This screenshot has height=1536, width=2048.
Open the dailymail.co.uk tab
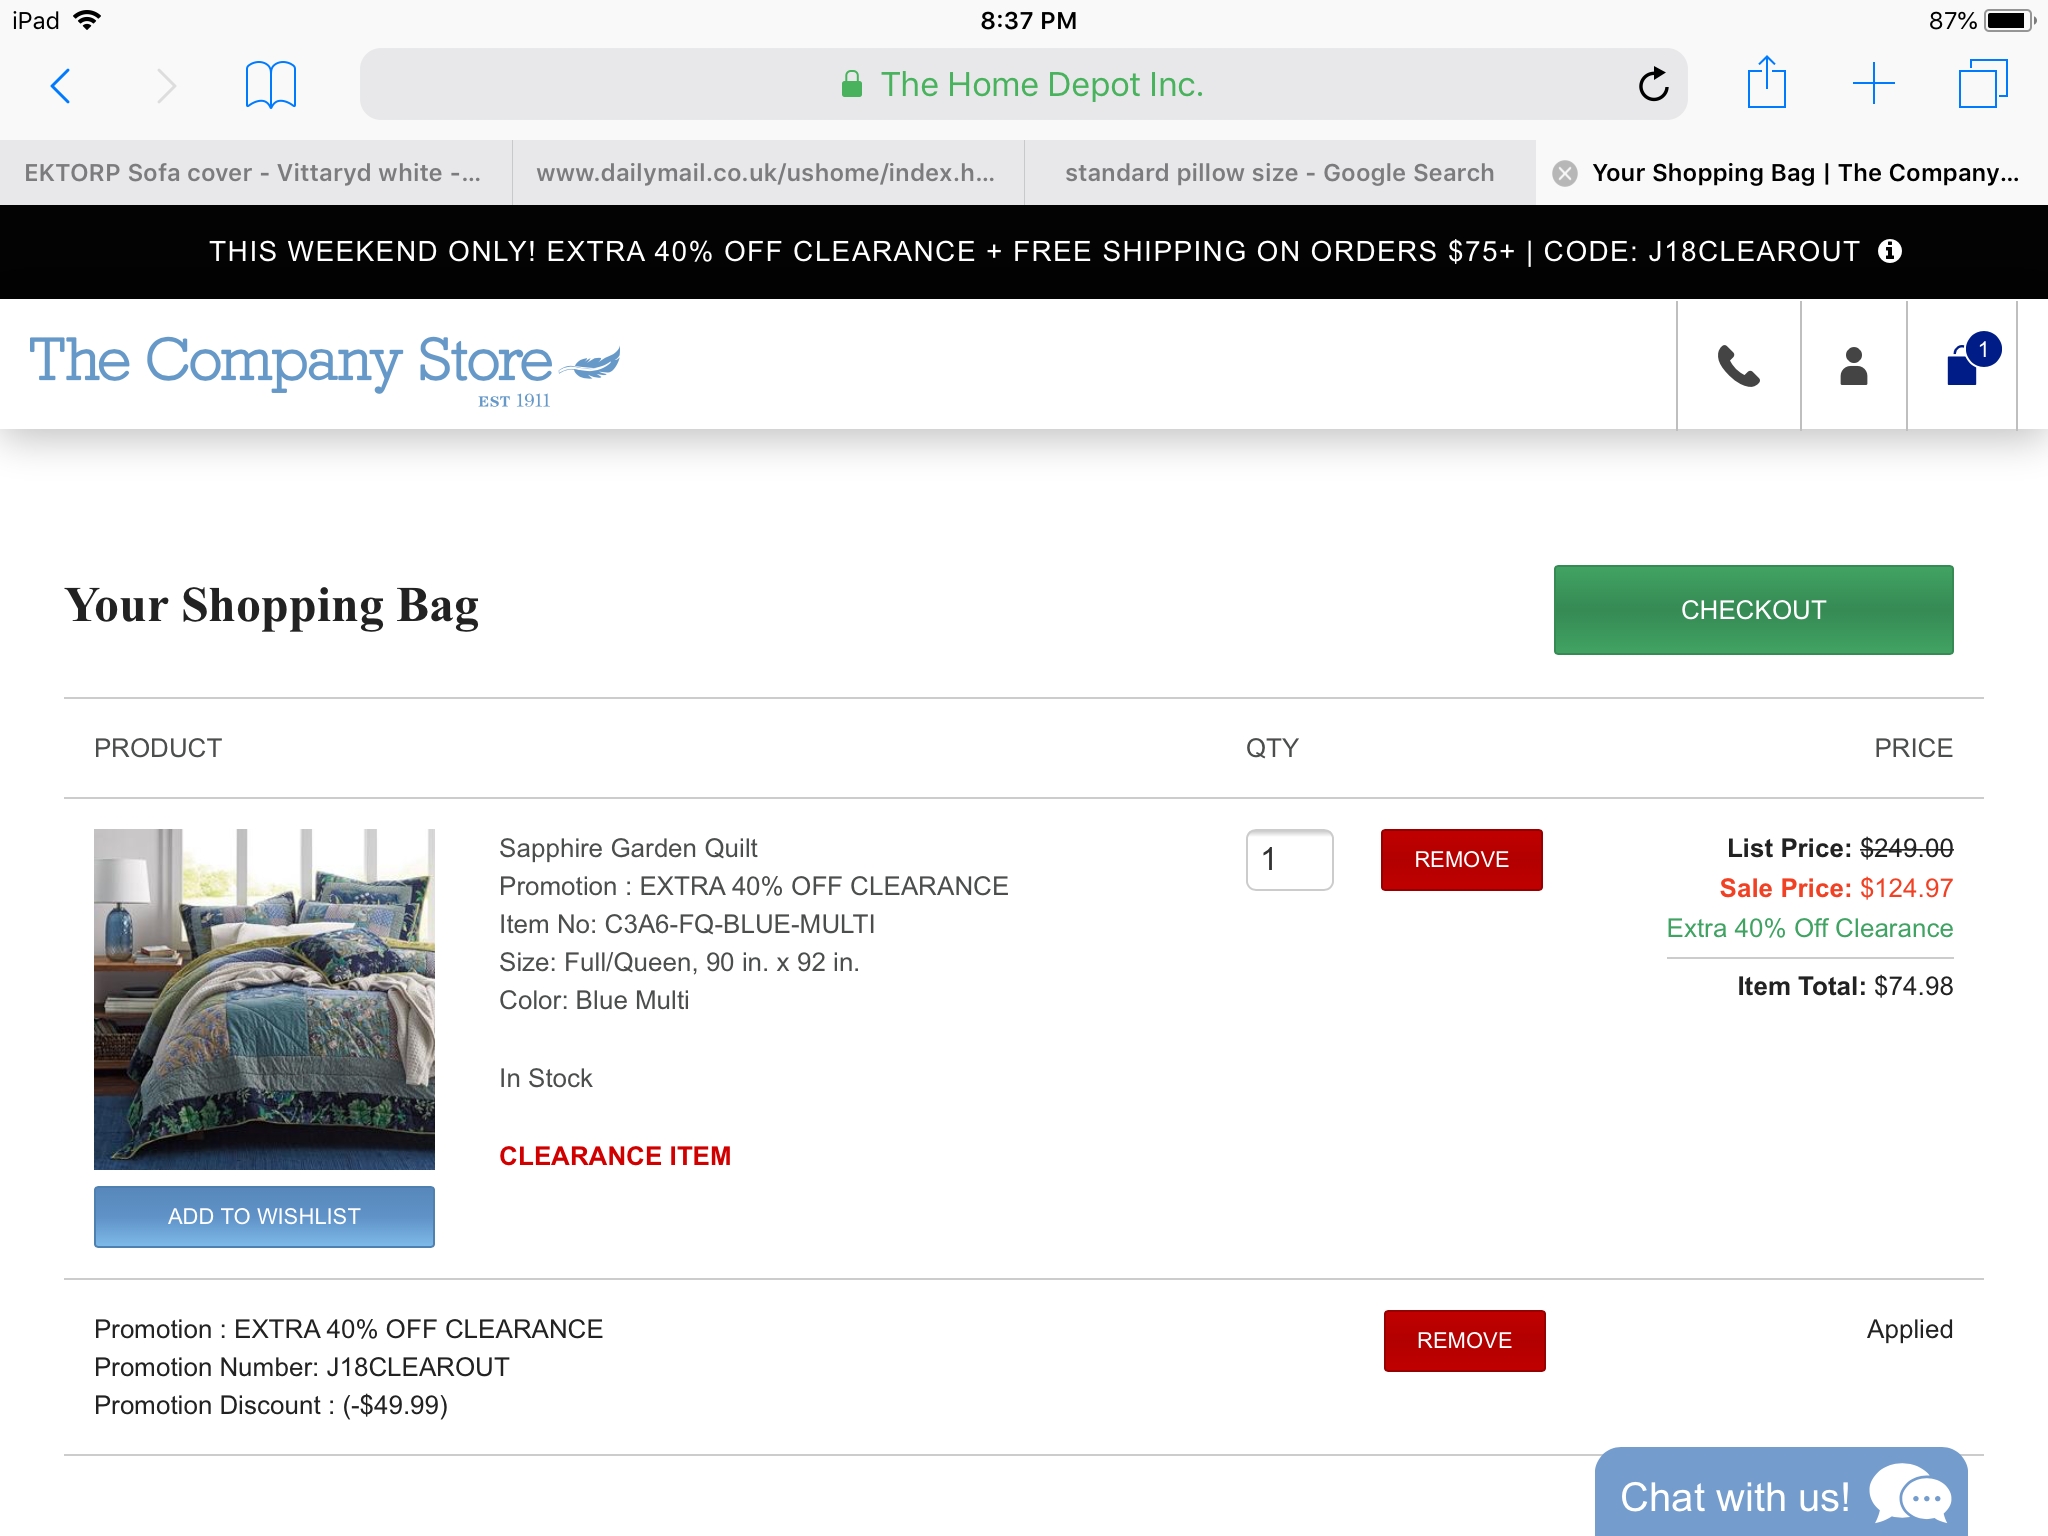pos(767,172)
